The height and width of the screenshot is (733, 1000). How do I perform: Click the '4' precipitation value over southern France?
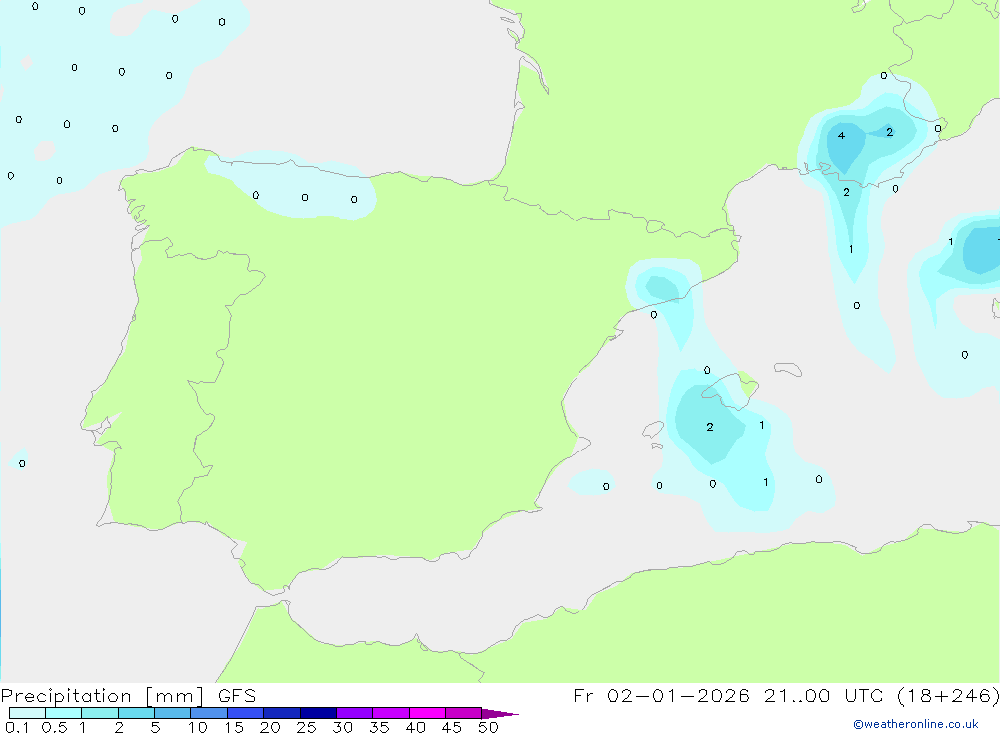841,135
